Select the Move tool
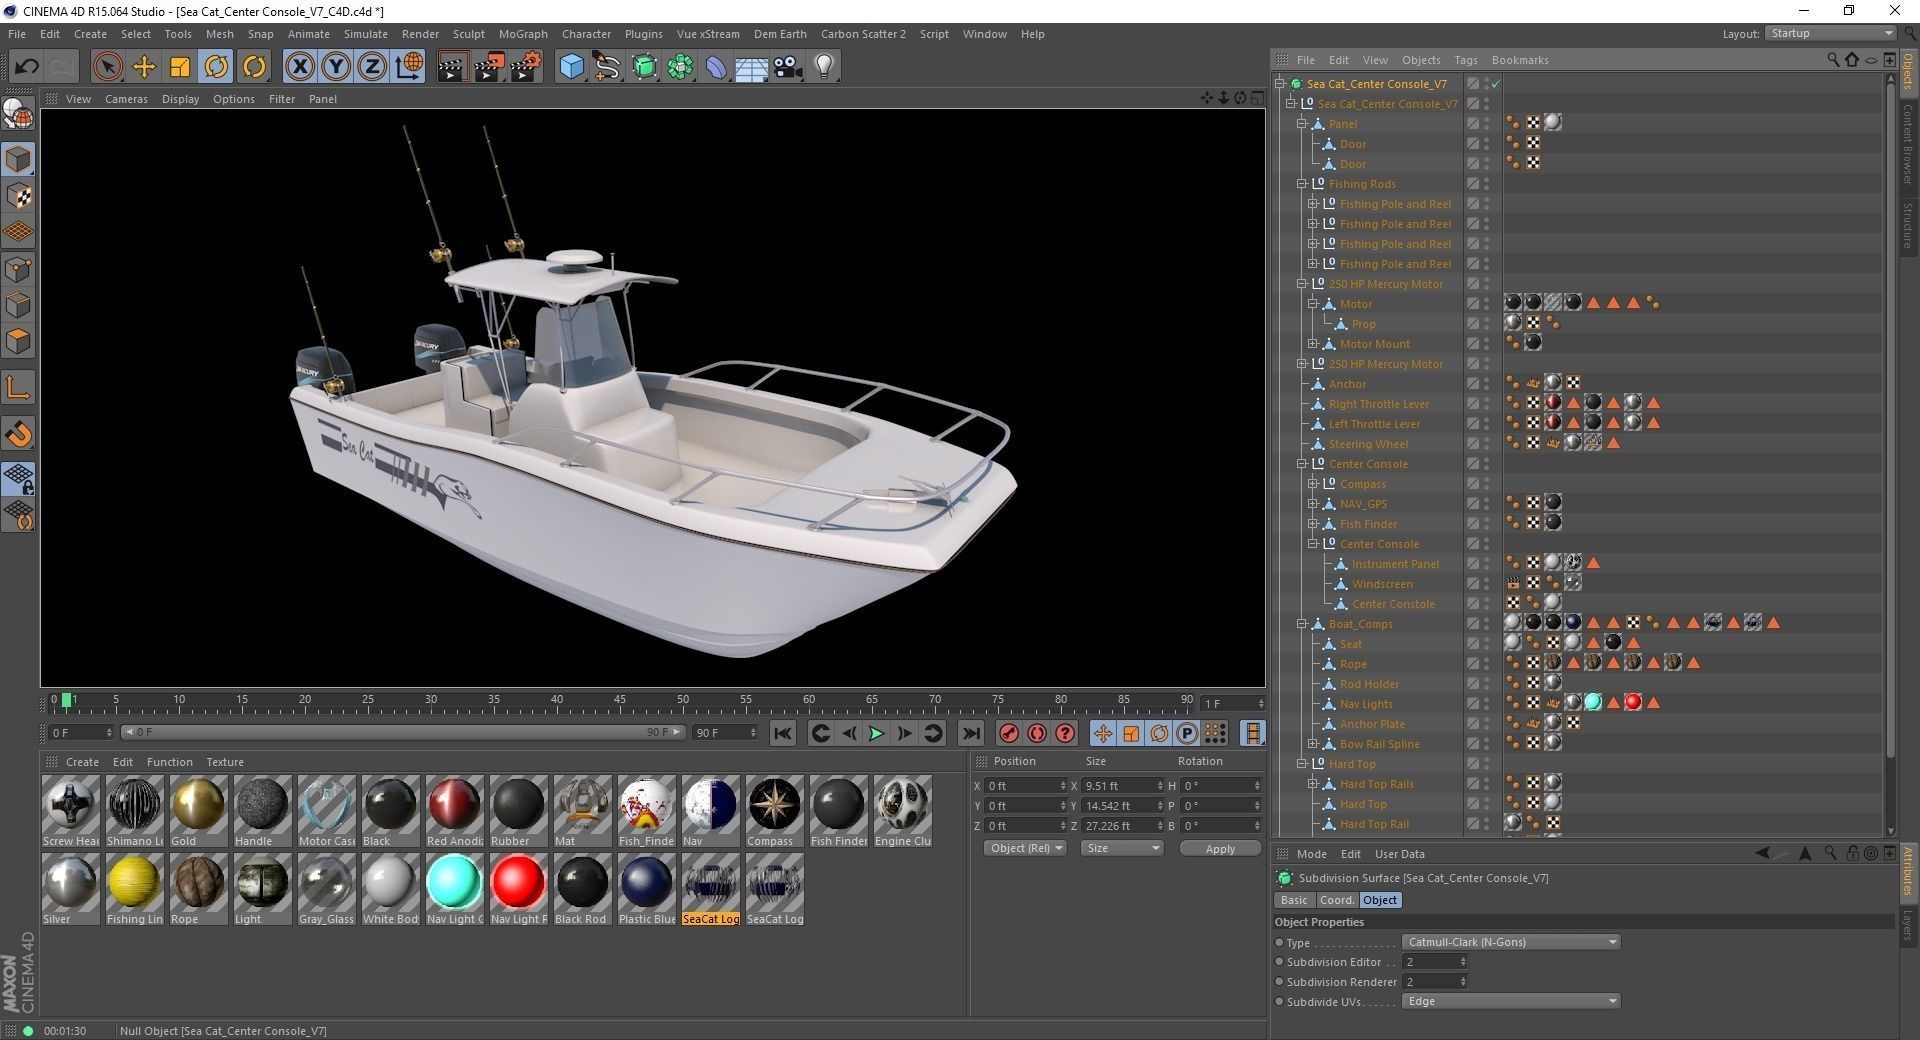Viewport: 1920px width, 1040px height. pos(144,67)
